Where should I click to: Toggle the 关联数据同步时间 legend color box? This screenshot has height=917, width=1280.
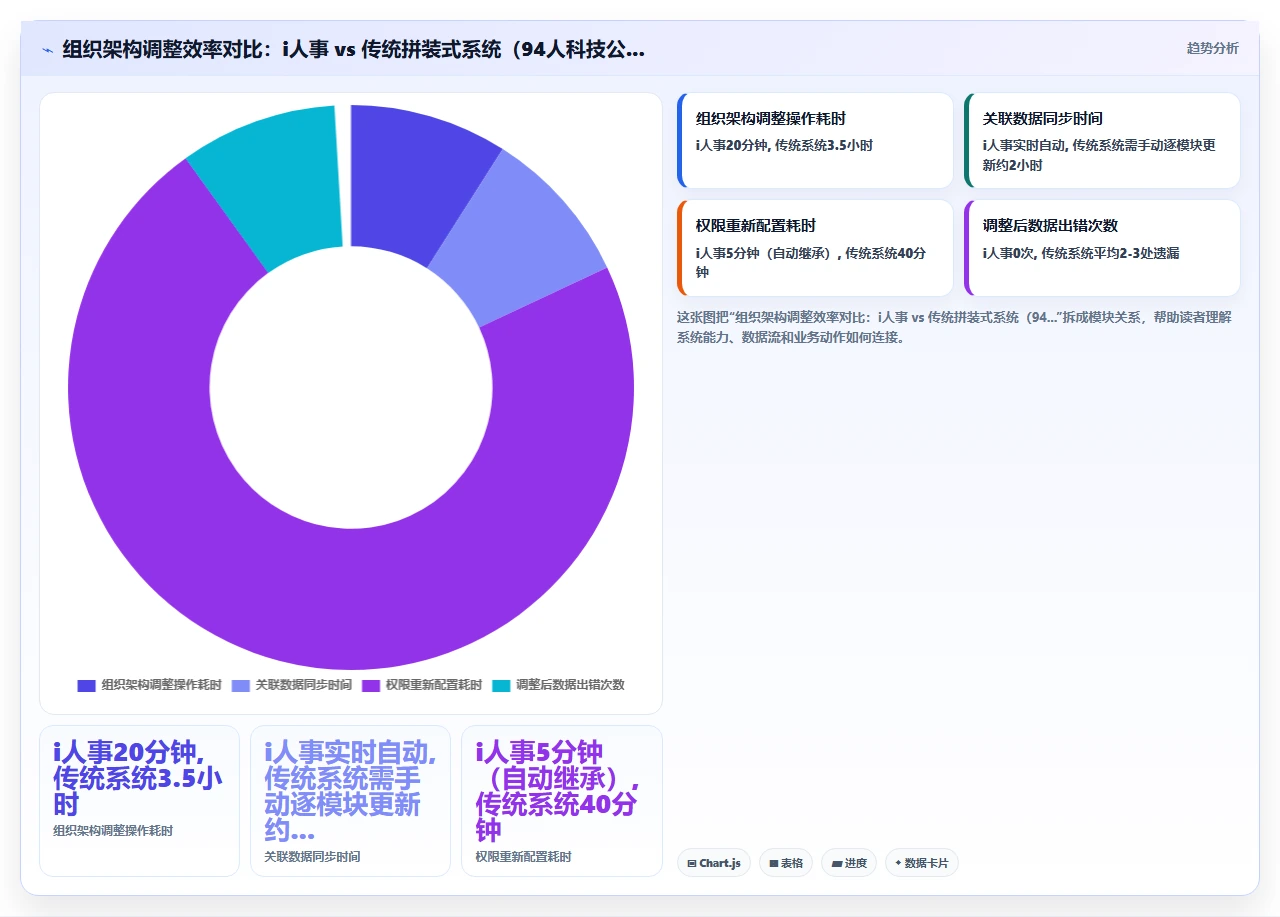[x=241, y=685]
